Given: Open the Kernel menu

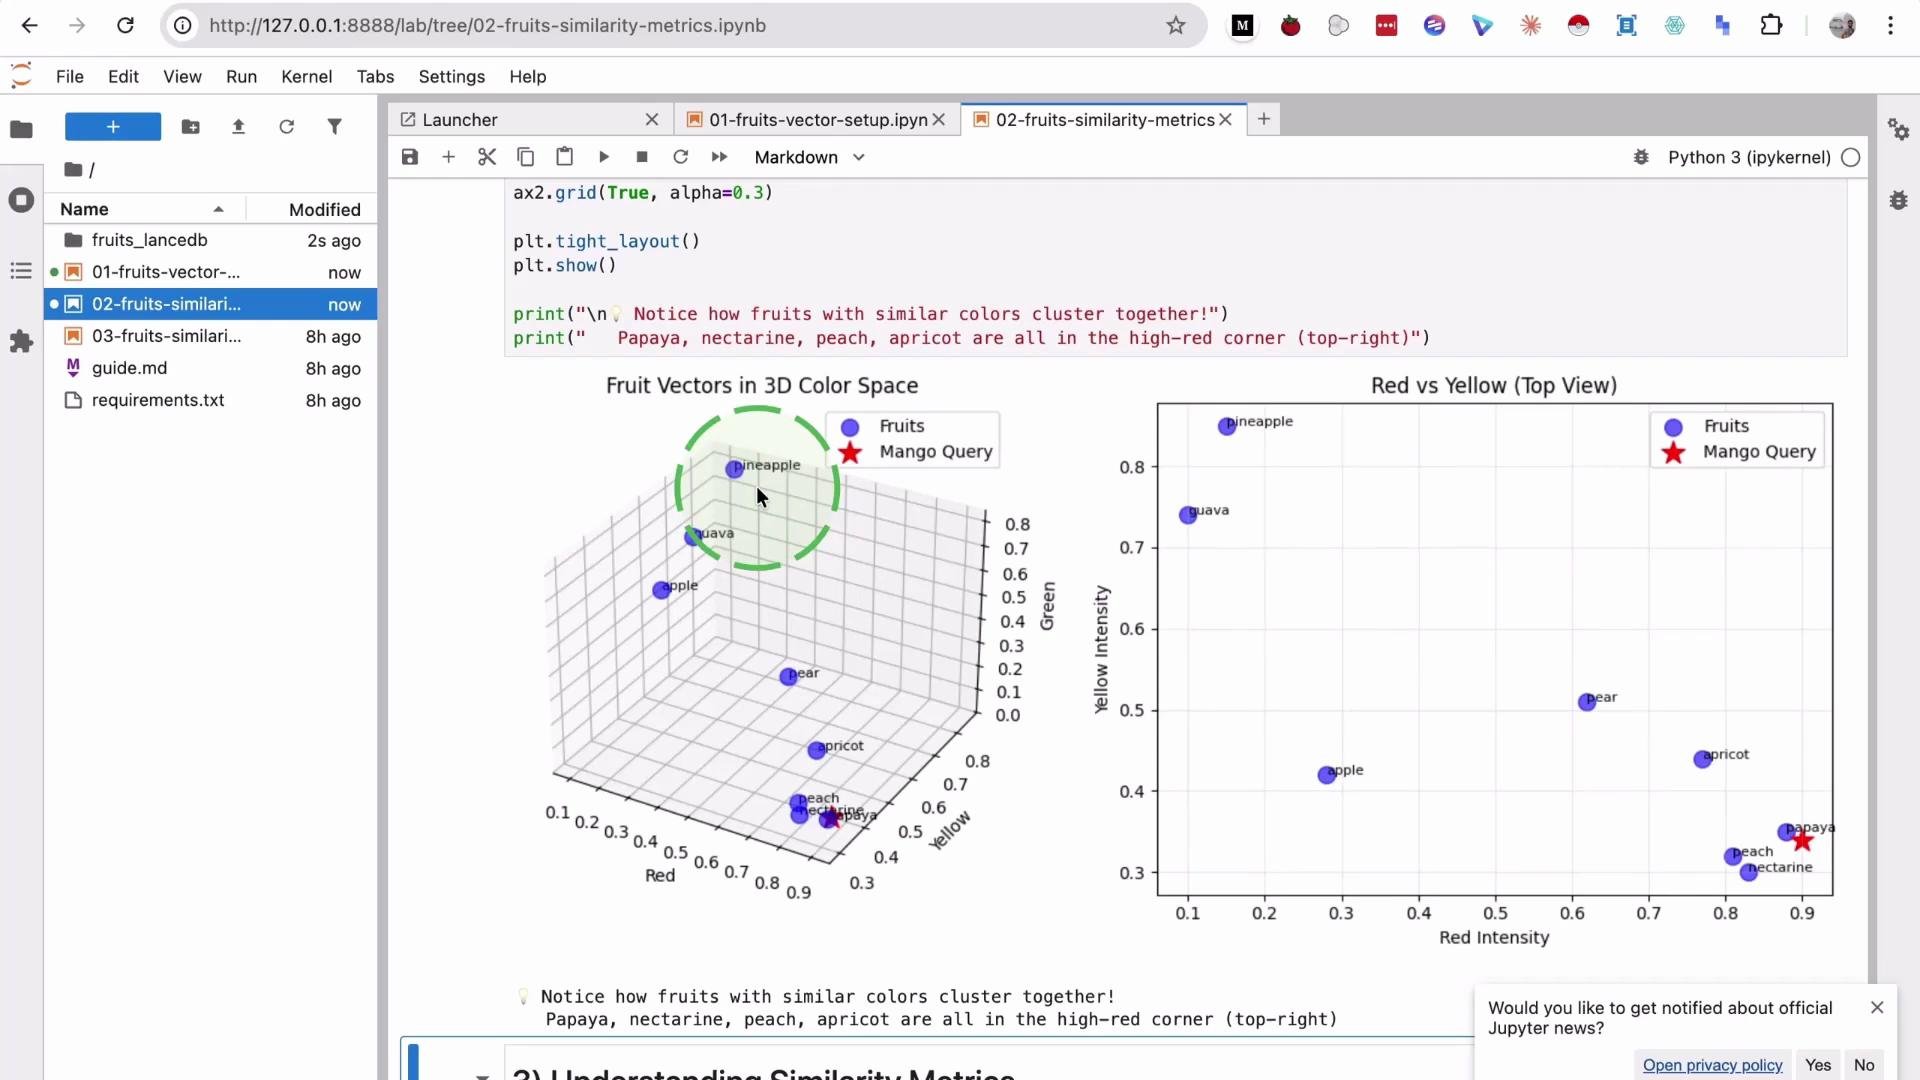Looking at the screenshot, I should tap(307, 77).
